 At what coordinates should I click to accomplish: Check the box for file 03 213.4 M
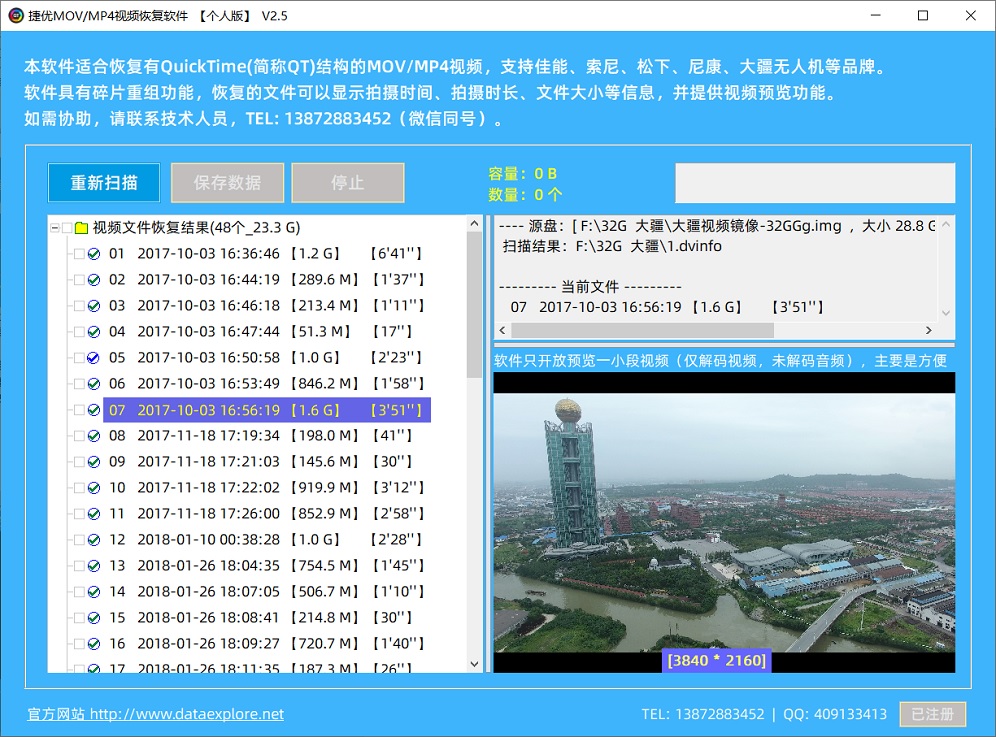click(x=79, y=306)
